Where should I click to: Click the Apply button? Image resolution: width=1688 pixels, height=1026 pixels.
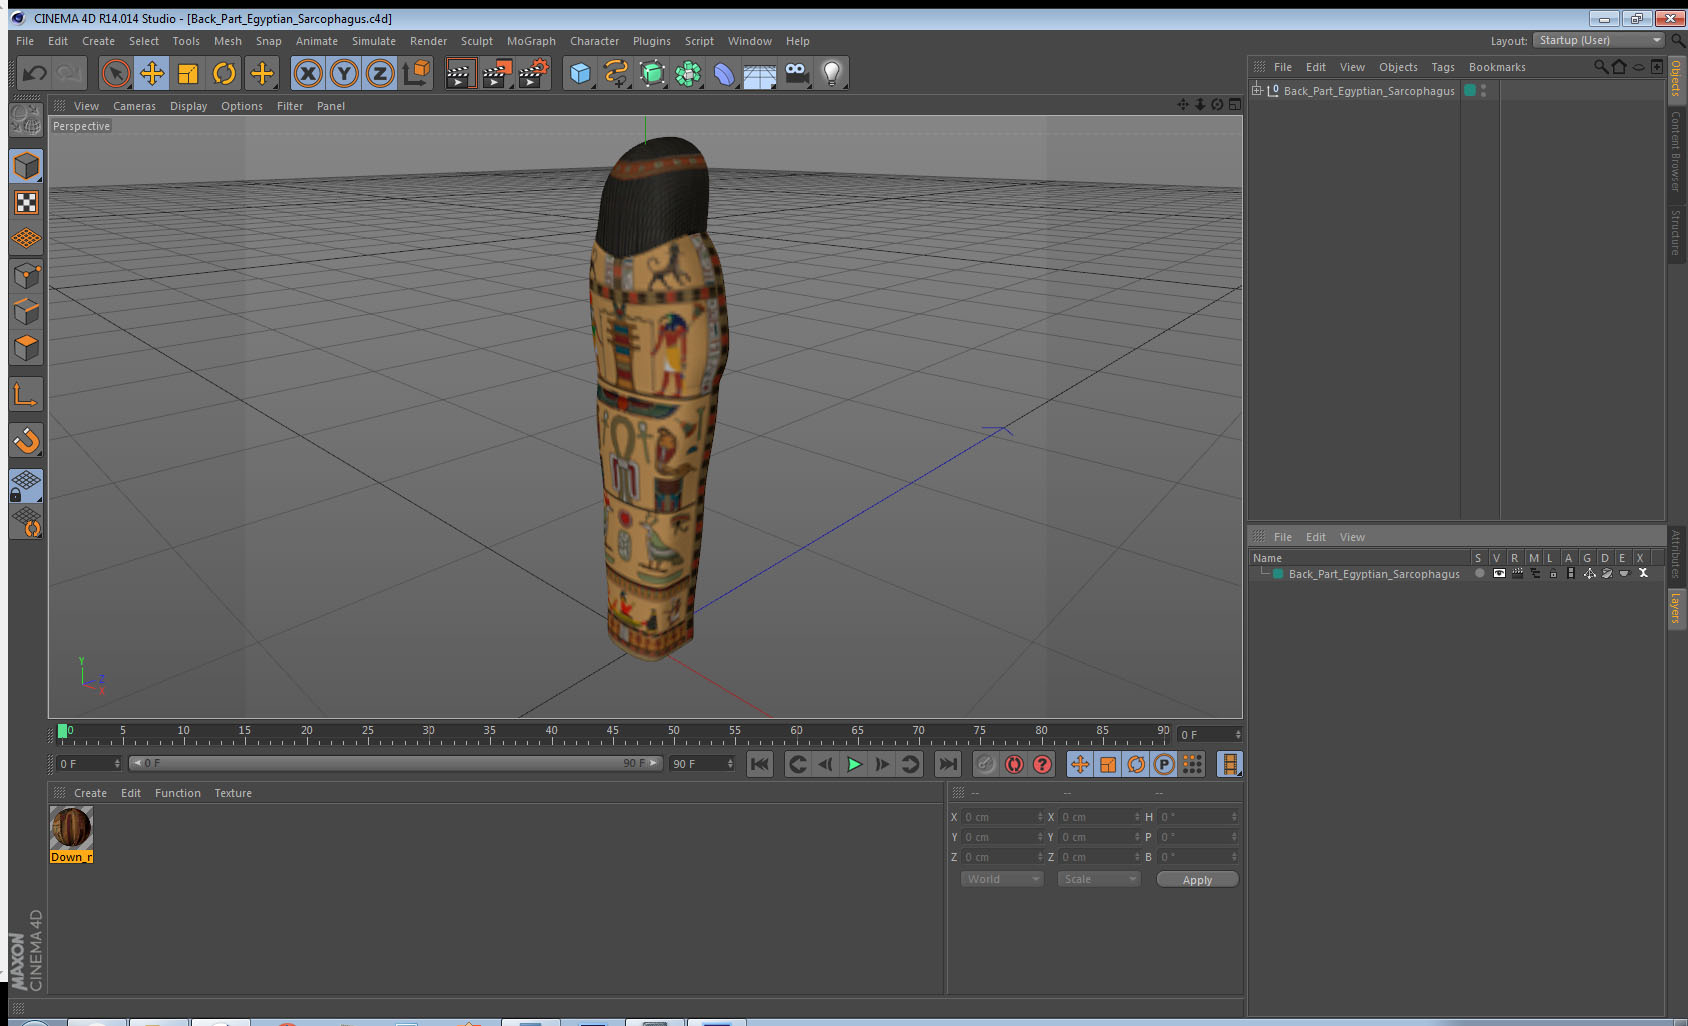point(1197,879)
